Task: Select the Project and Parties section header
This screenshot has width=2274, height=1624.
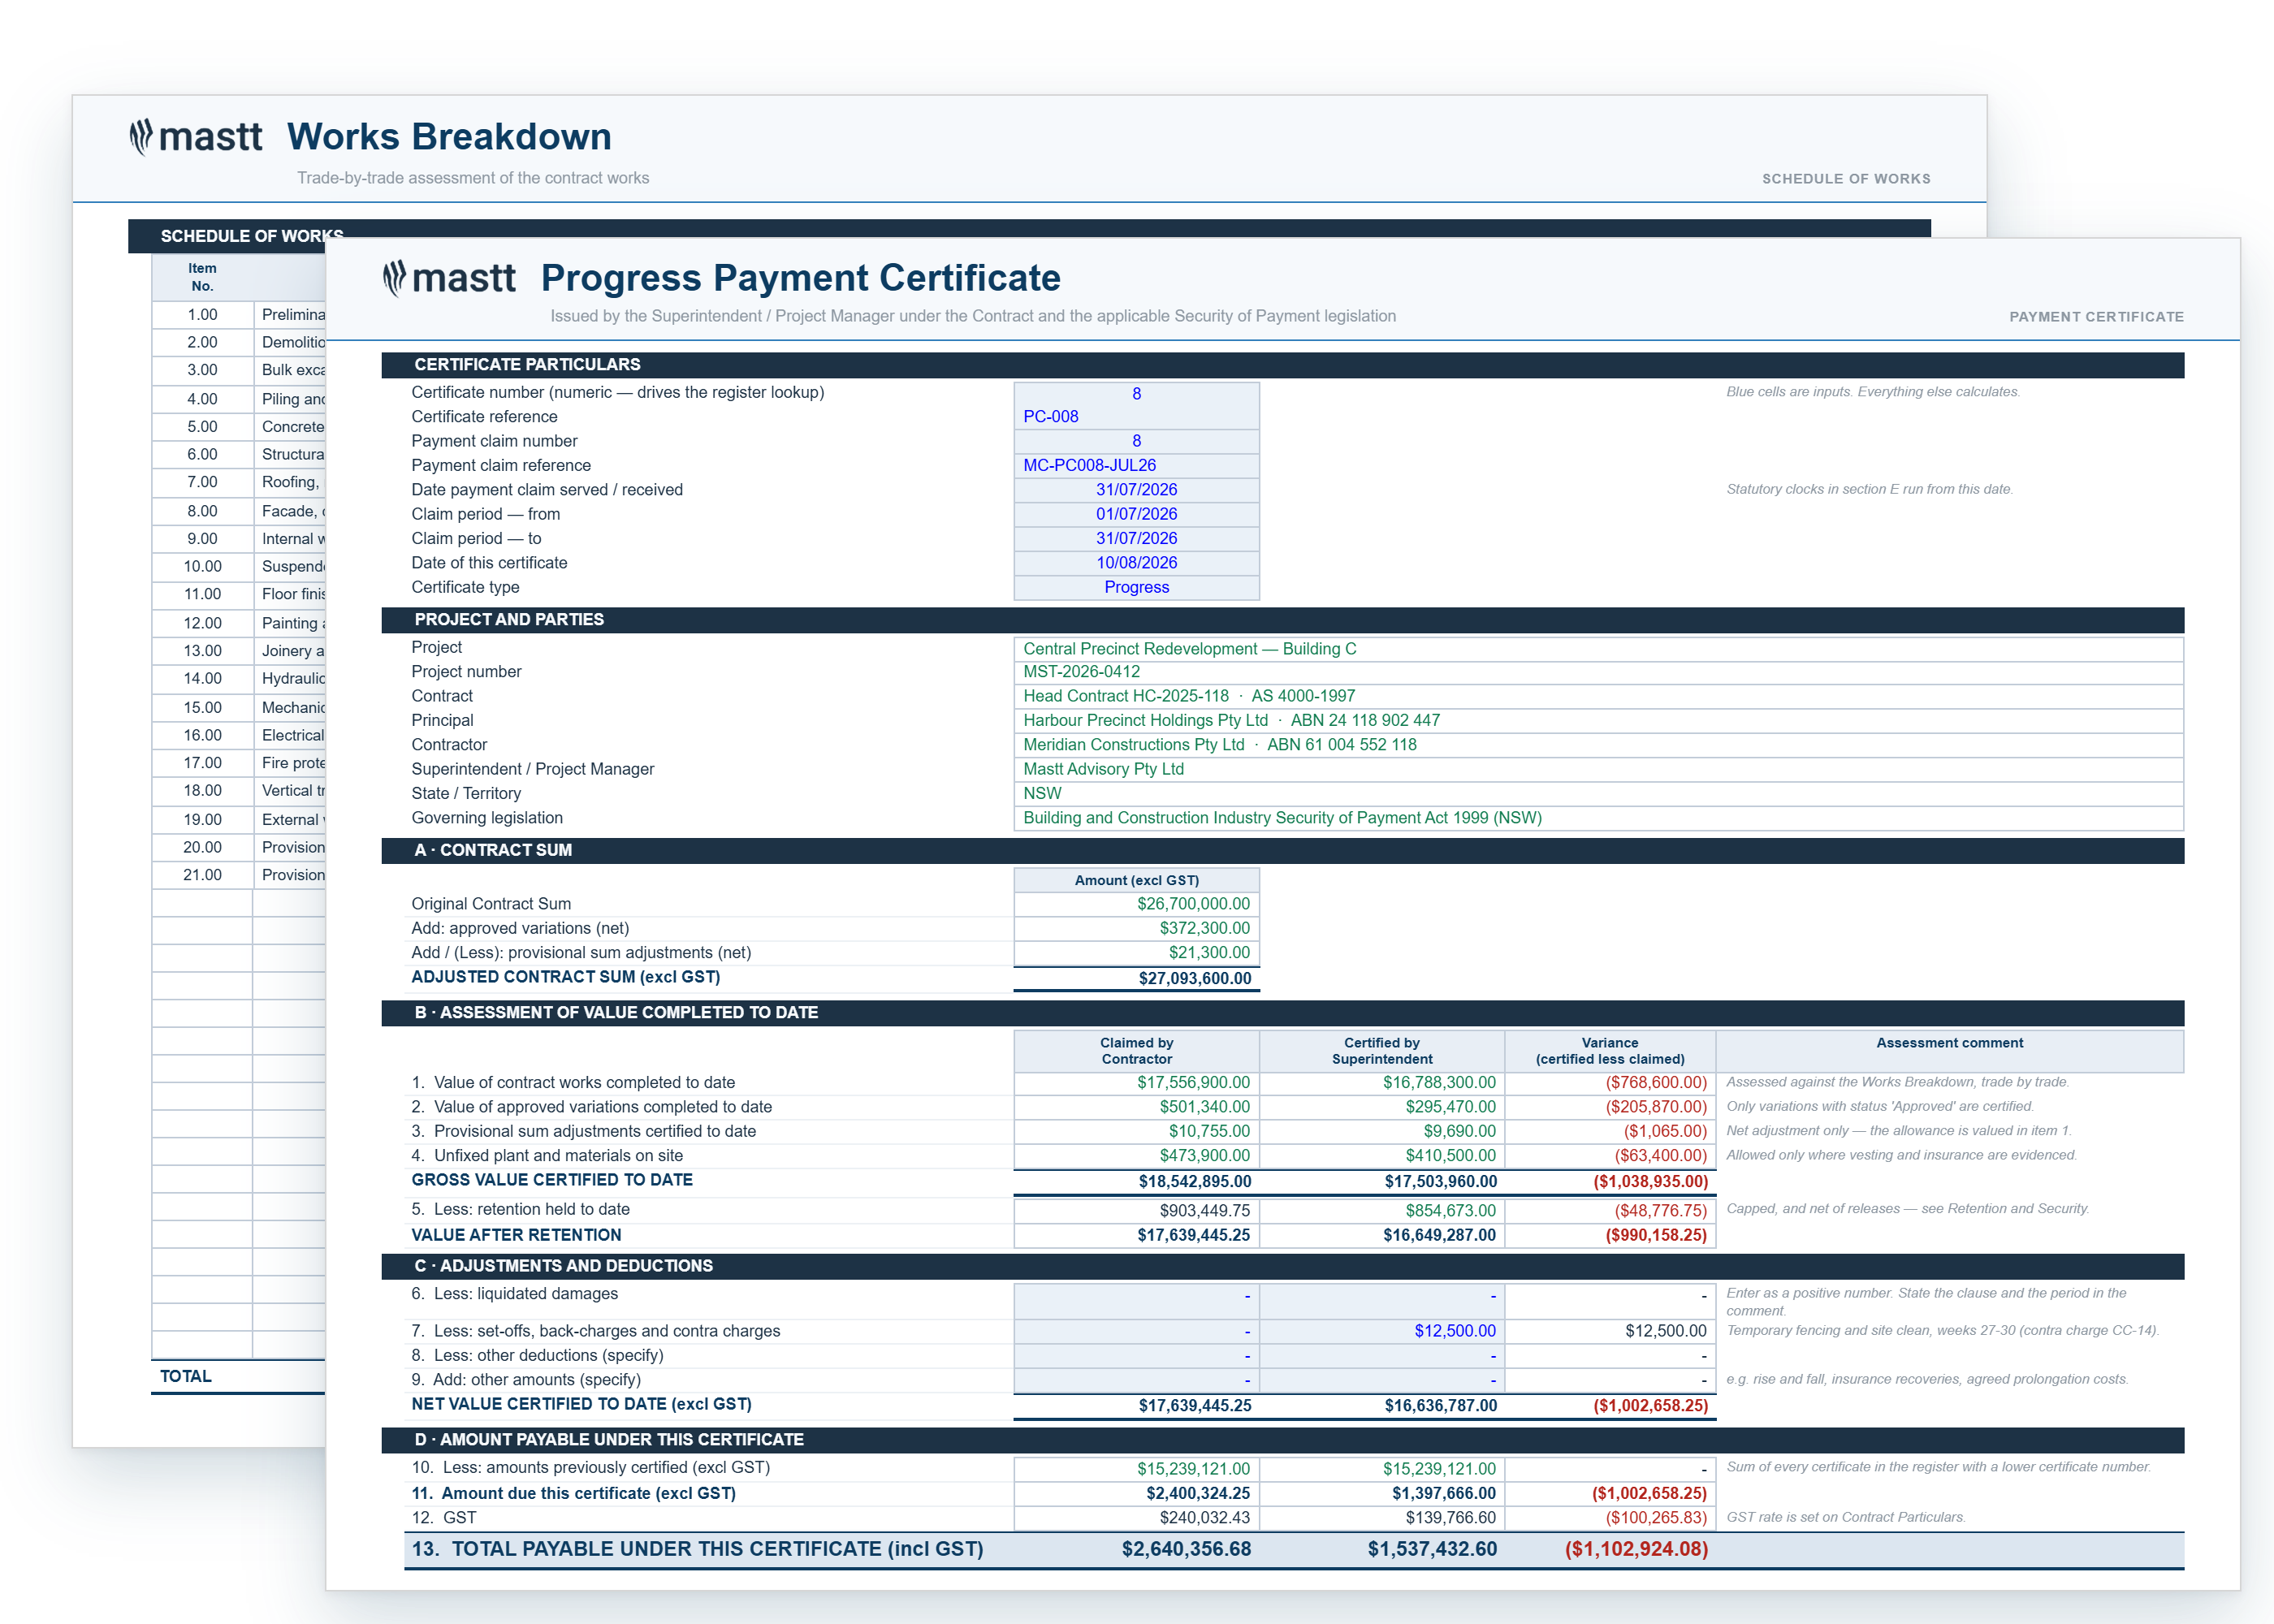Action: (1282, 620)
